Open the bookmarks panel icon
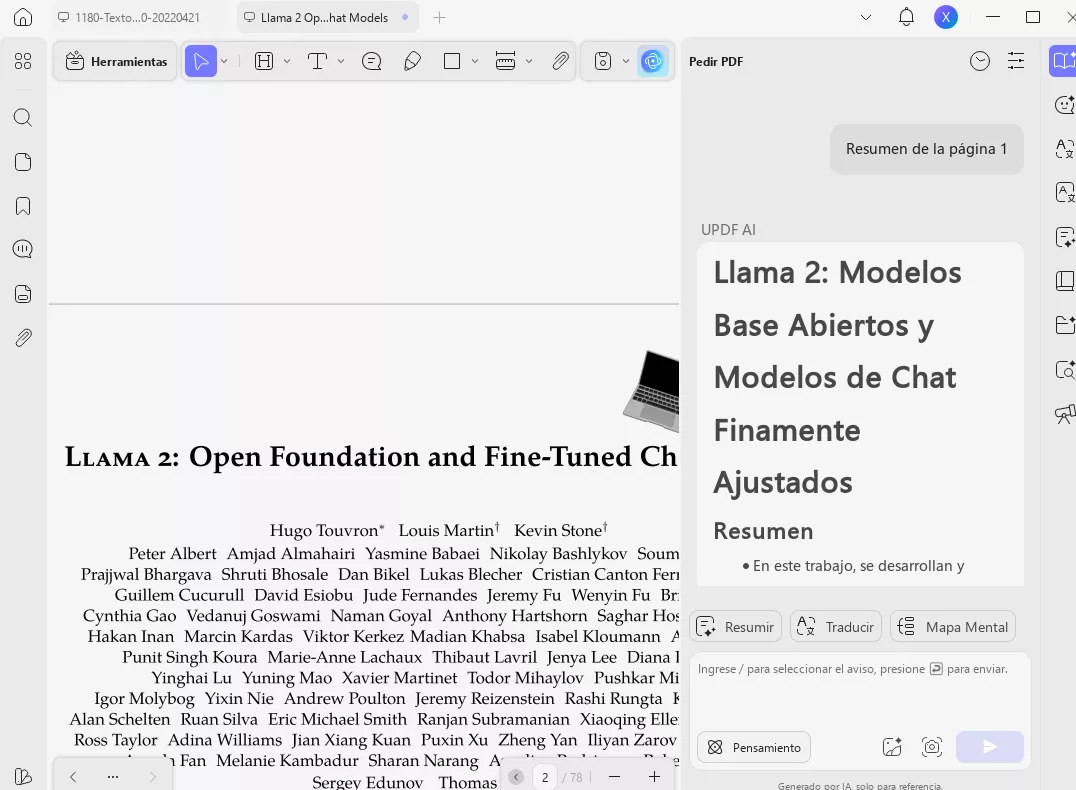 pos(23,206)
